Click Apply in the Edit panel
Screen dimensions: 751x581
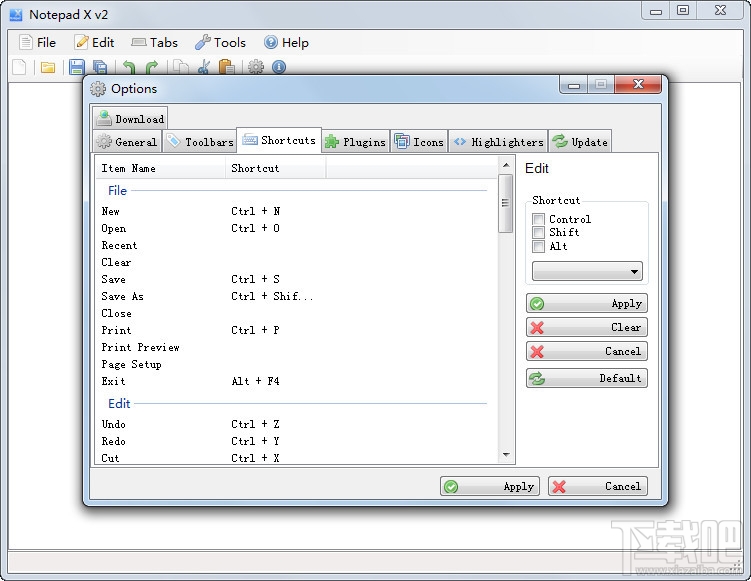tap(587, 304)
